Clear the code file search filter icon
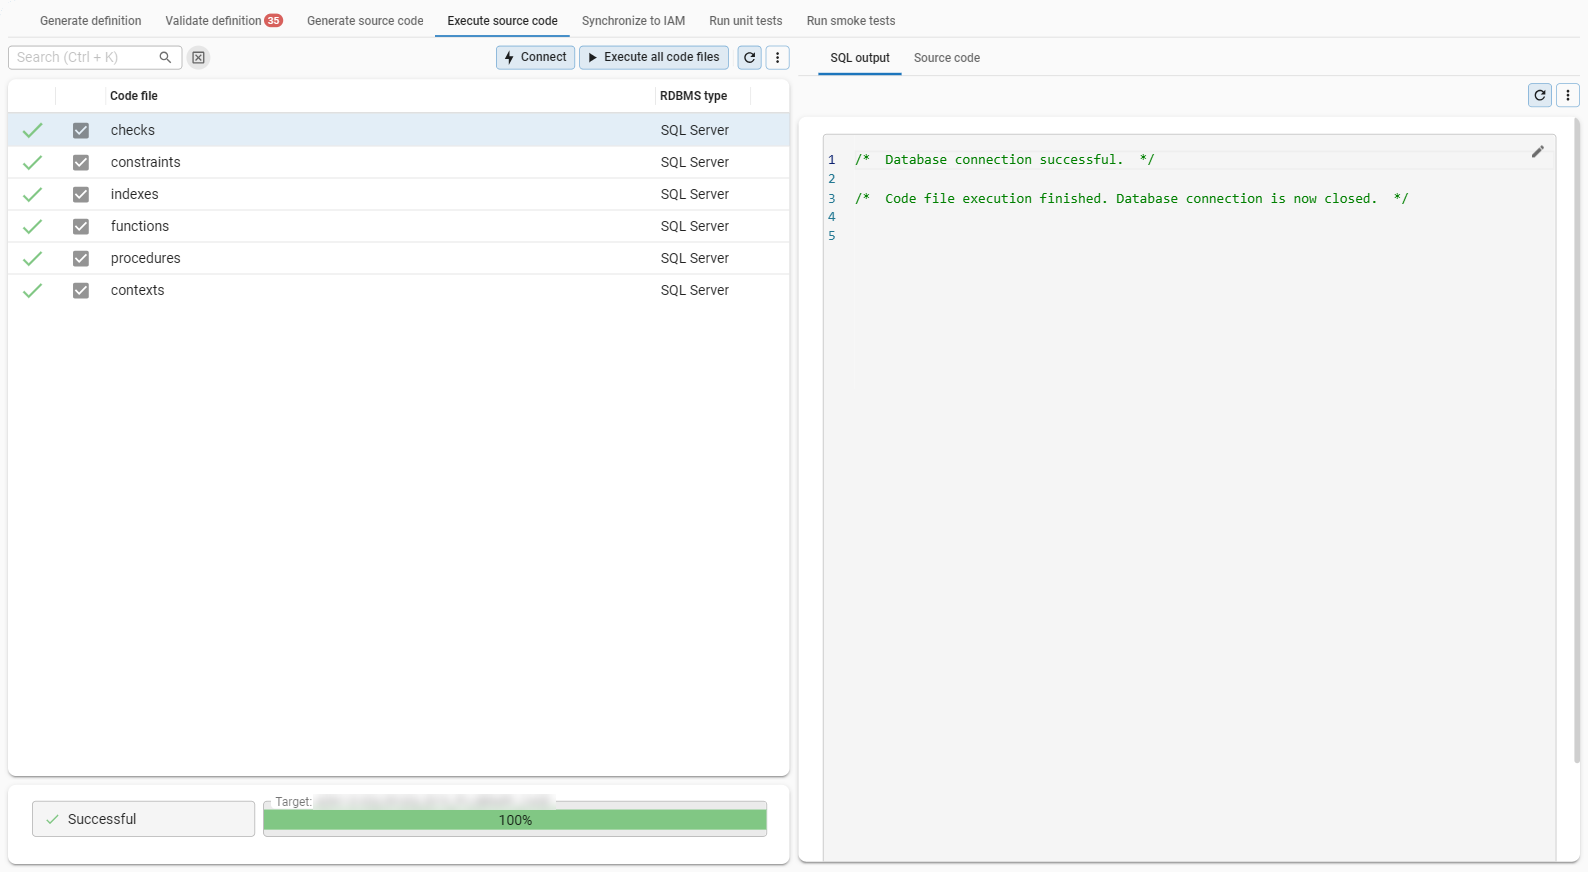Screen dimensions: 1588x872 tap(199, 58)
